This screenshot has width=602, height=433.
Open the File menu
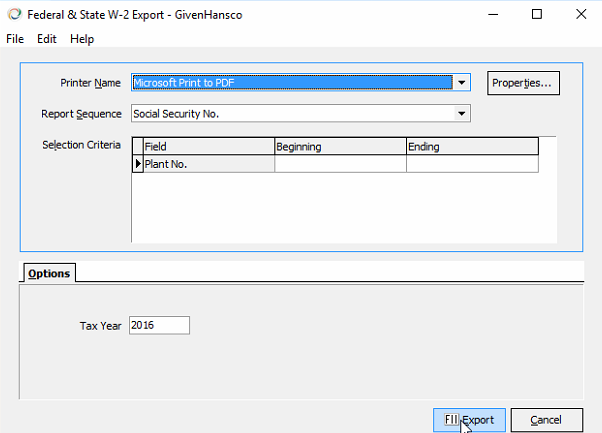15,39
